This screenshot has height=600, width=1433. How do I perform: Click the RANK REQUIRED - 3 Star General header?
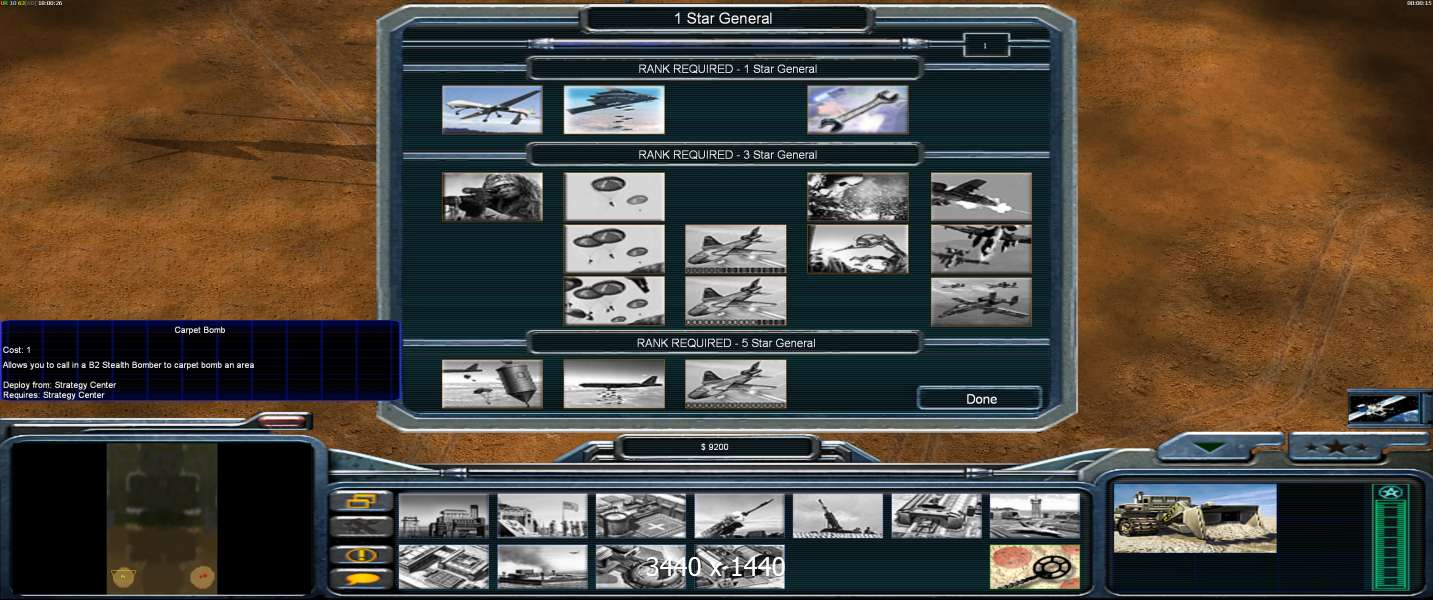727,155
